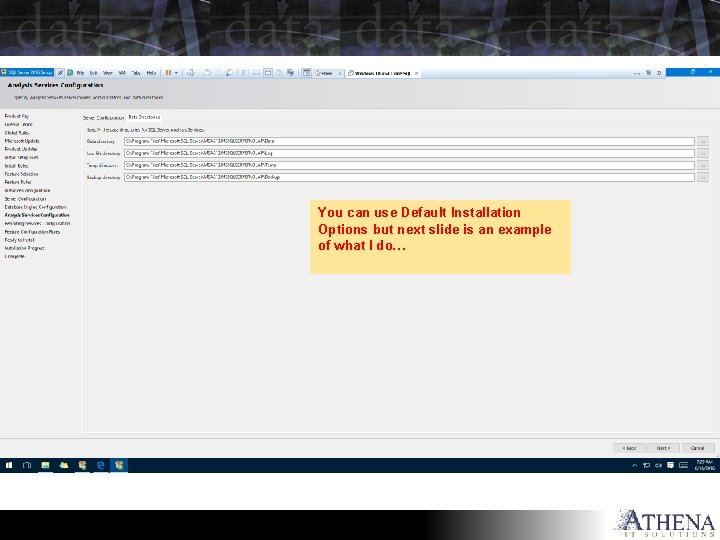Open the VMware VM menu
Viewport: 720px width, 540px height.
pos(122,73)
